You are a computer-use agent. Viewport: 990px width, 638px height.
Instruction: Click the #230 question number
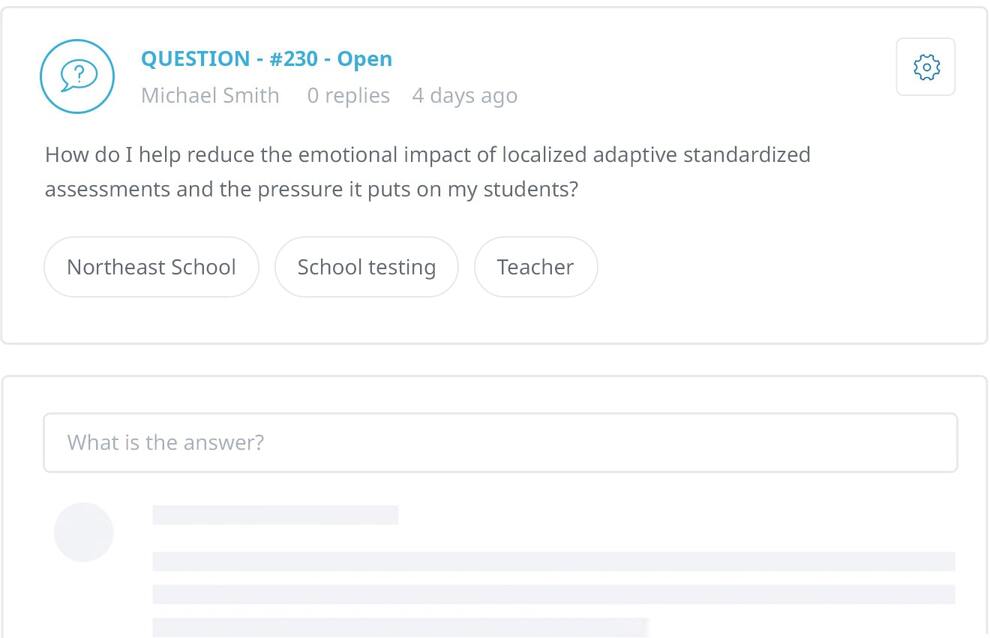coord(292,59)
